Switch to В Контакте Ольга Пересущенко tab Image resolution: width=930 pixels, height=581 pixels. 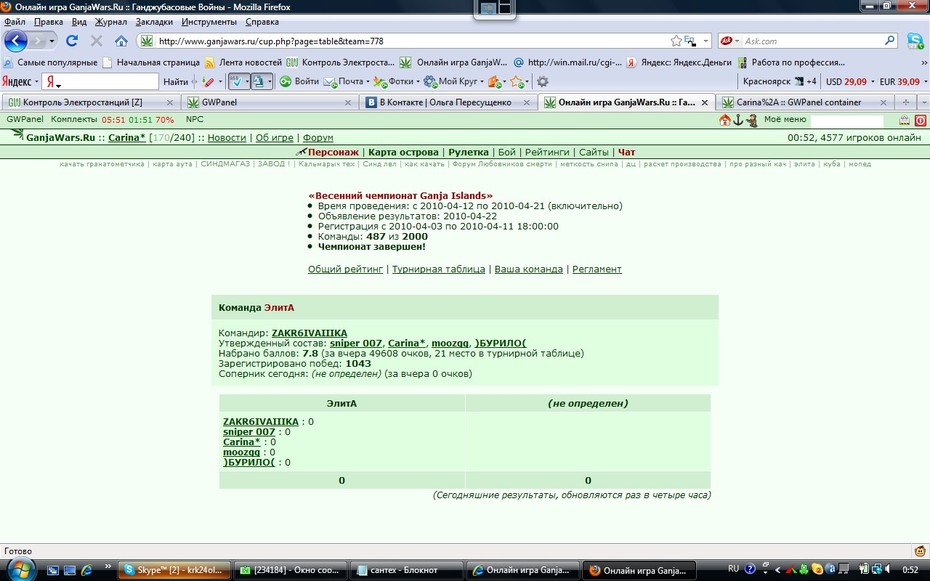tap(448, 103)
